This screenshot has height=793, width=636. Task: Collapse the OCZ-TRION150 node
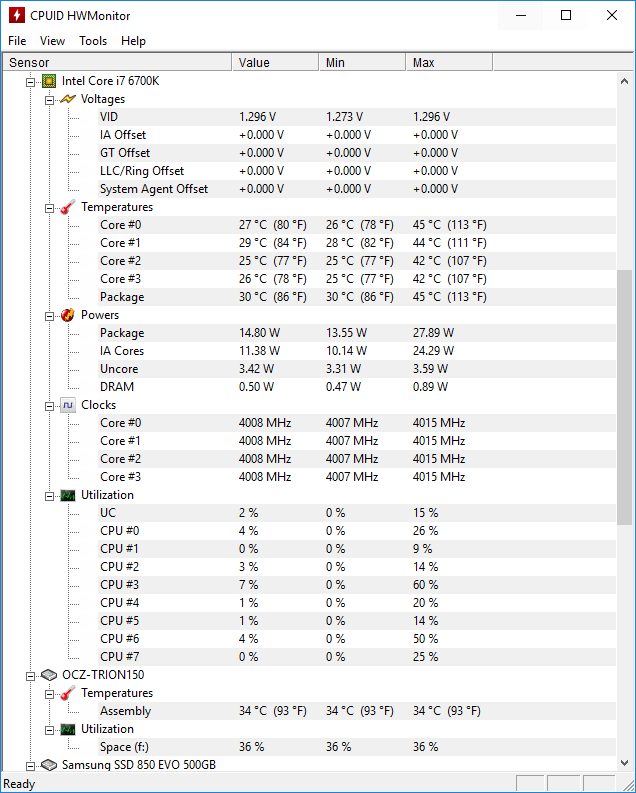(31, 676)
